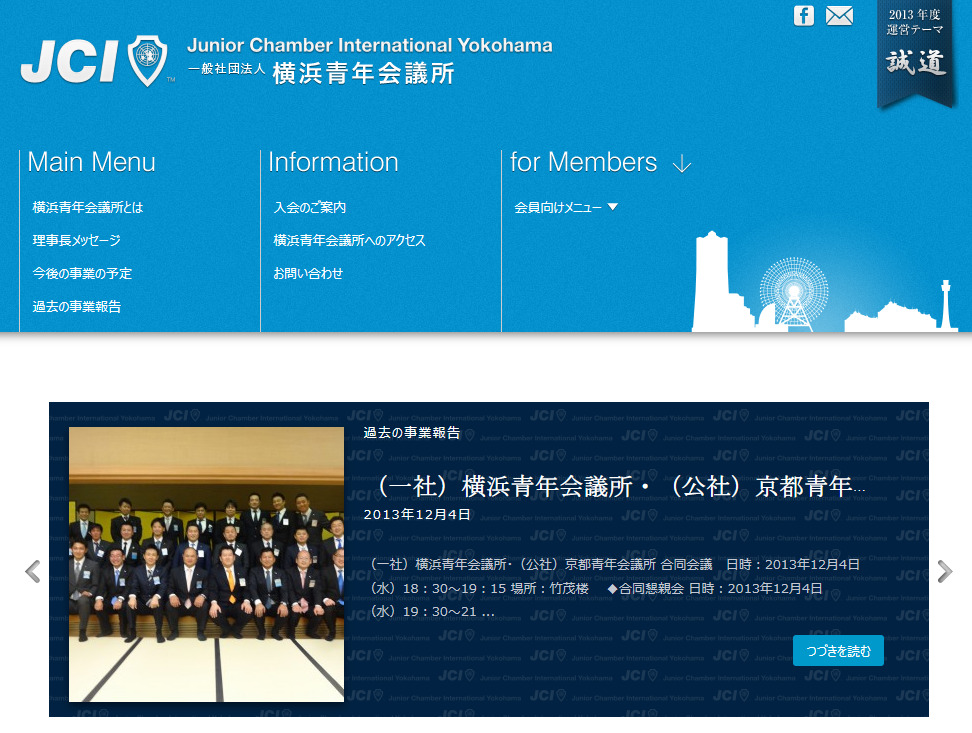Open 横浜青年会議所へのアクセス link
This screenshot has width=972, height=733.
pos(349,240)
